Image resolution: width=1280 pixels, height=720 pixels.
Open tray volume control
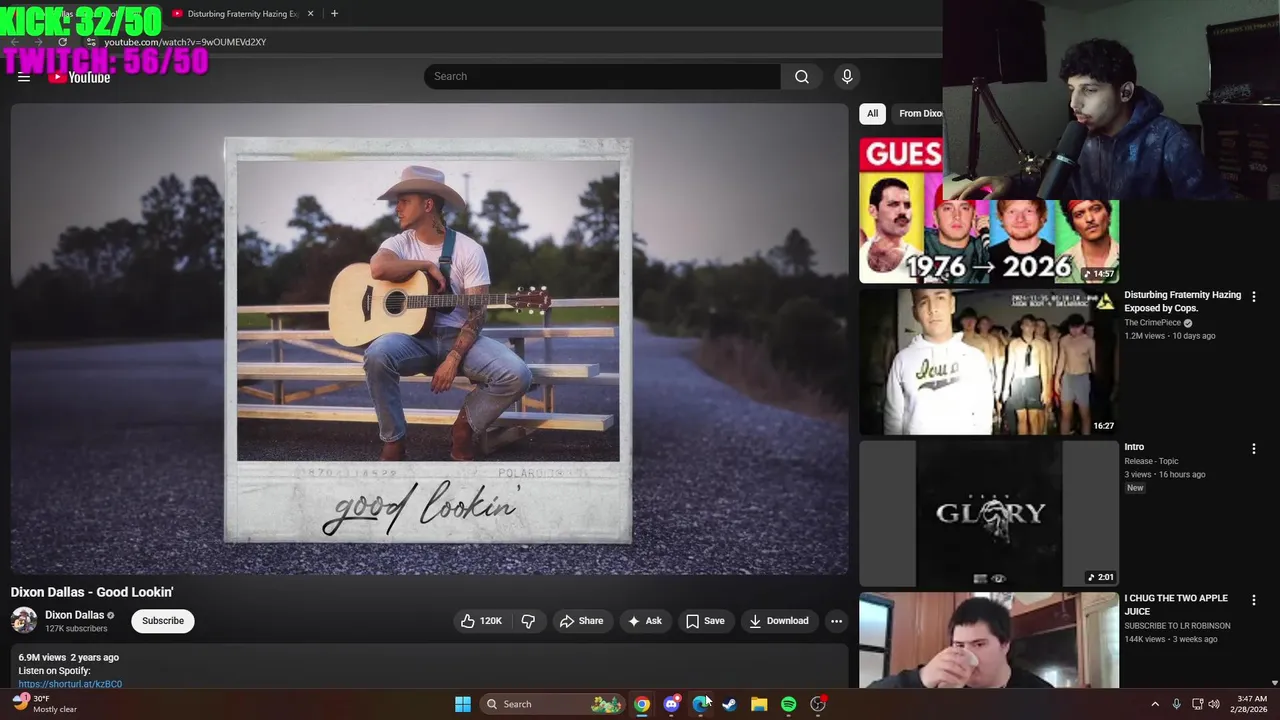click(x=1214, y=704)
